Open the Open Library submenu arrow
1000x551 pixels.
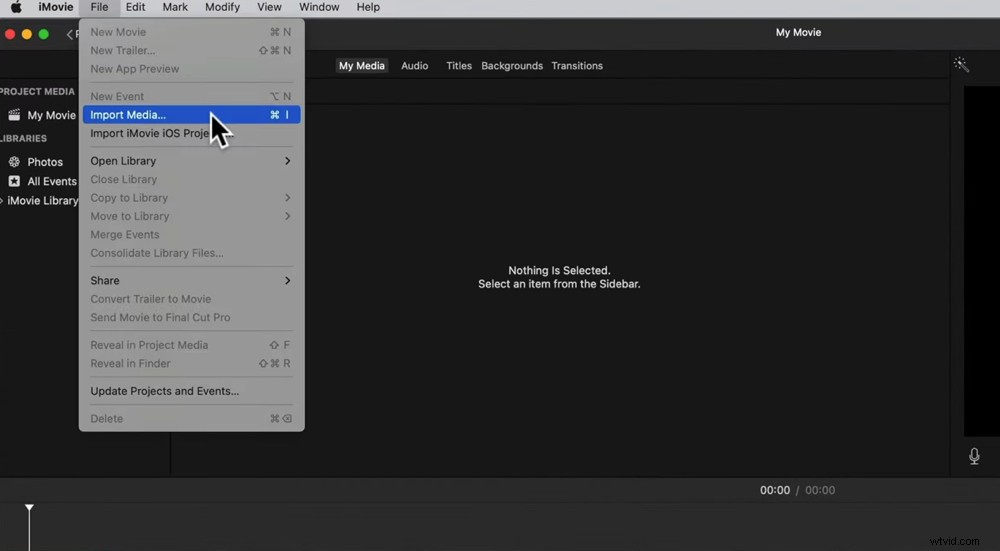(288, 161)
